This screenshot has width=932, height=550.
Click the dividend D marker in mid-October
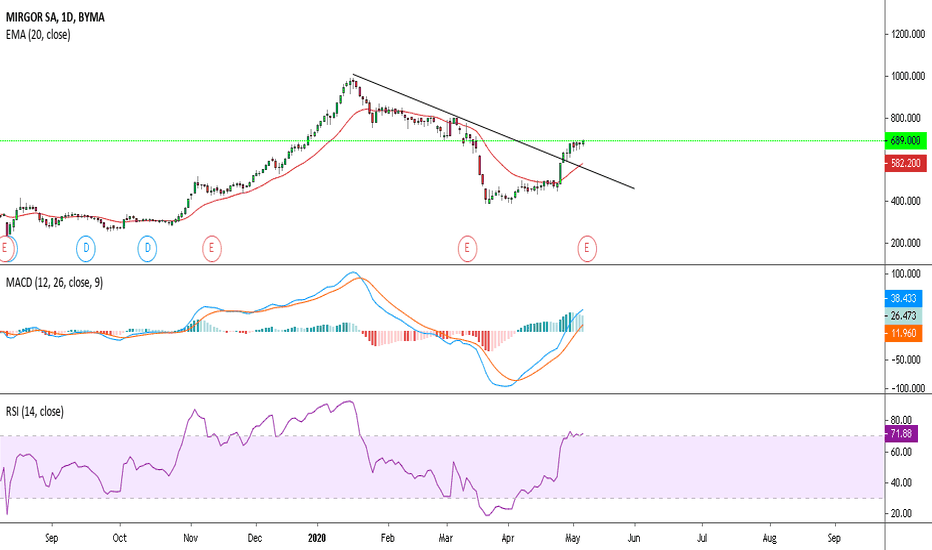coord(147,248)
